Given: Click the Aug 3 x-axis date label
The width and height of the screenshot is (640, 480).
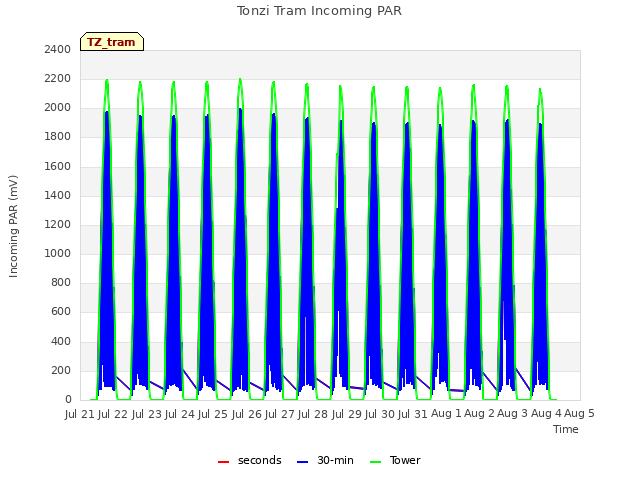Looking at the screenshot, I should tap(513, 414).
